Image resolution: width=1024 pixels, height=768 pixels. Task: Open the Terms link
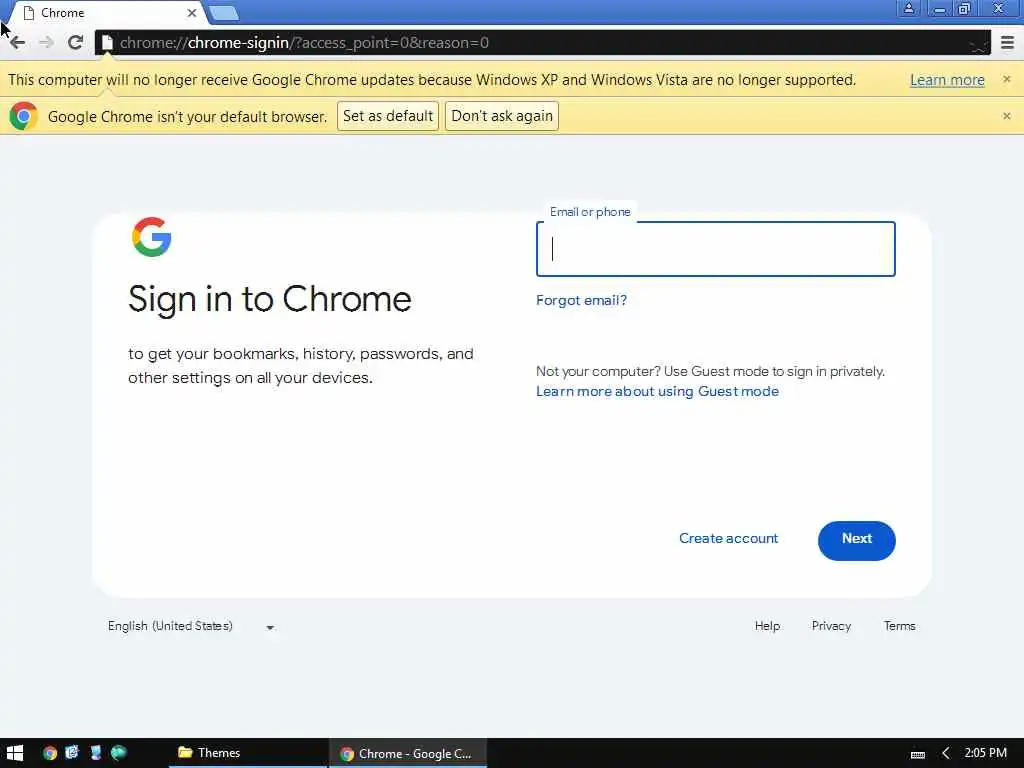click(x=899, y=626)
